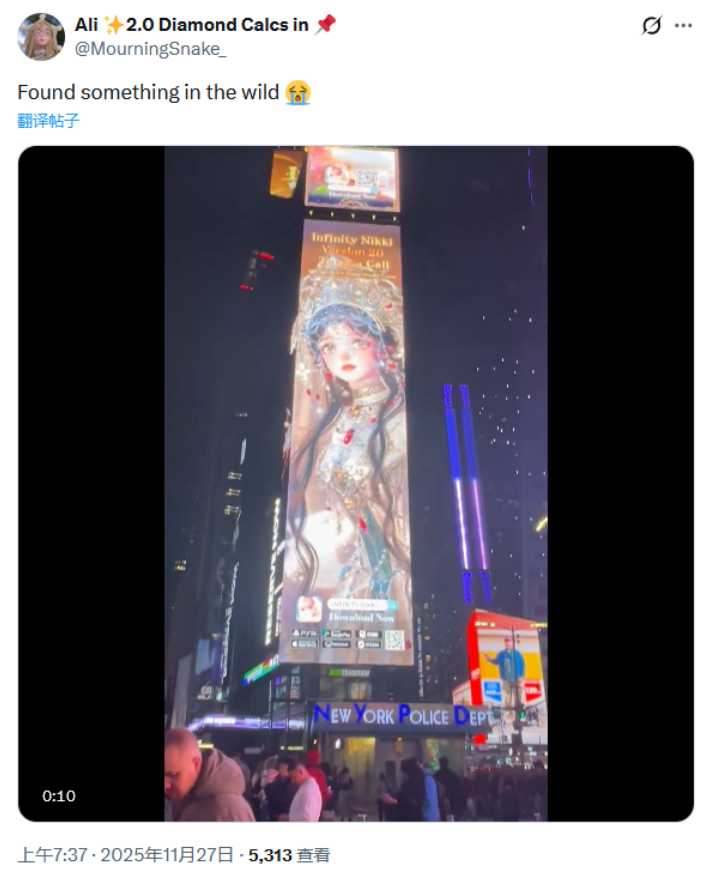Click the crying face emoji in post
The width and height of the screenshot is (701, 871).
click(298, 92)
